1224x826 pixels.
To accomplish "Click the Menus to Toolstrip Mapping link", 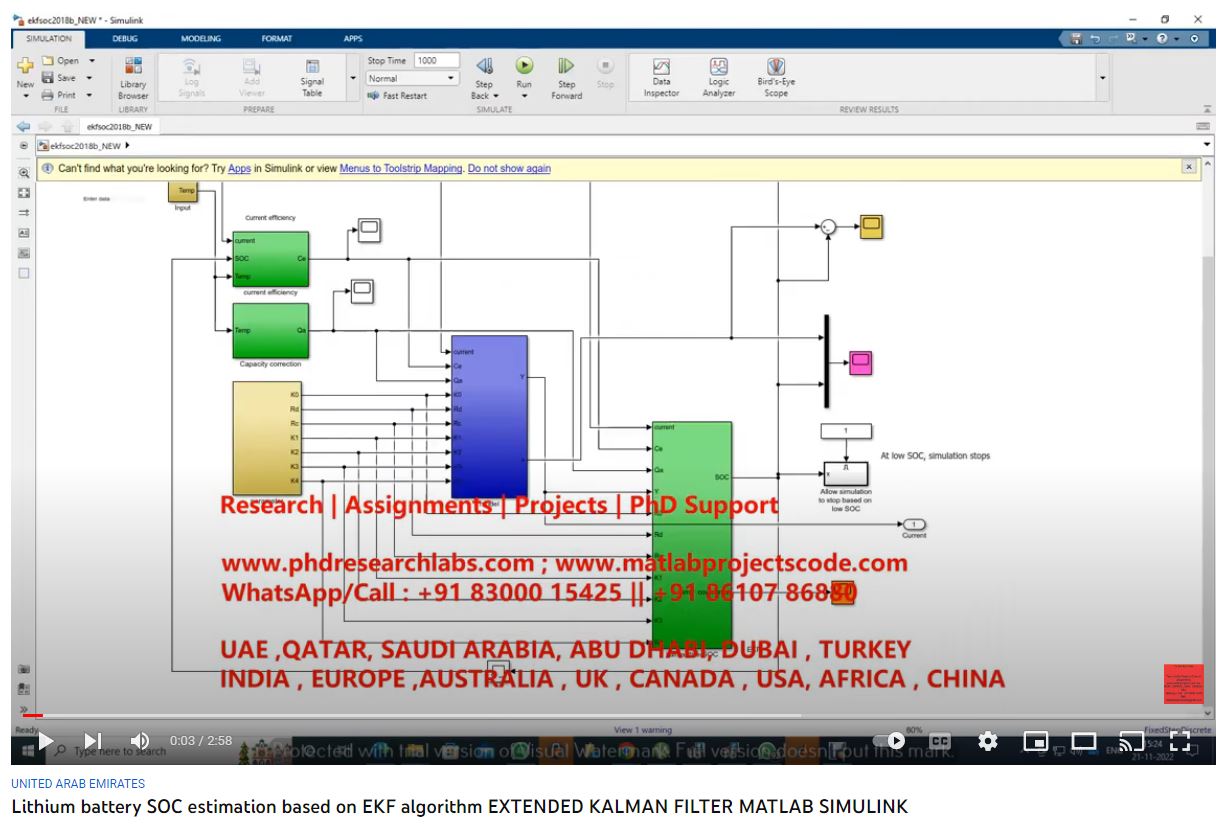I will [x=400, y=169].
